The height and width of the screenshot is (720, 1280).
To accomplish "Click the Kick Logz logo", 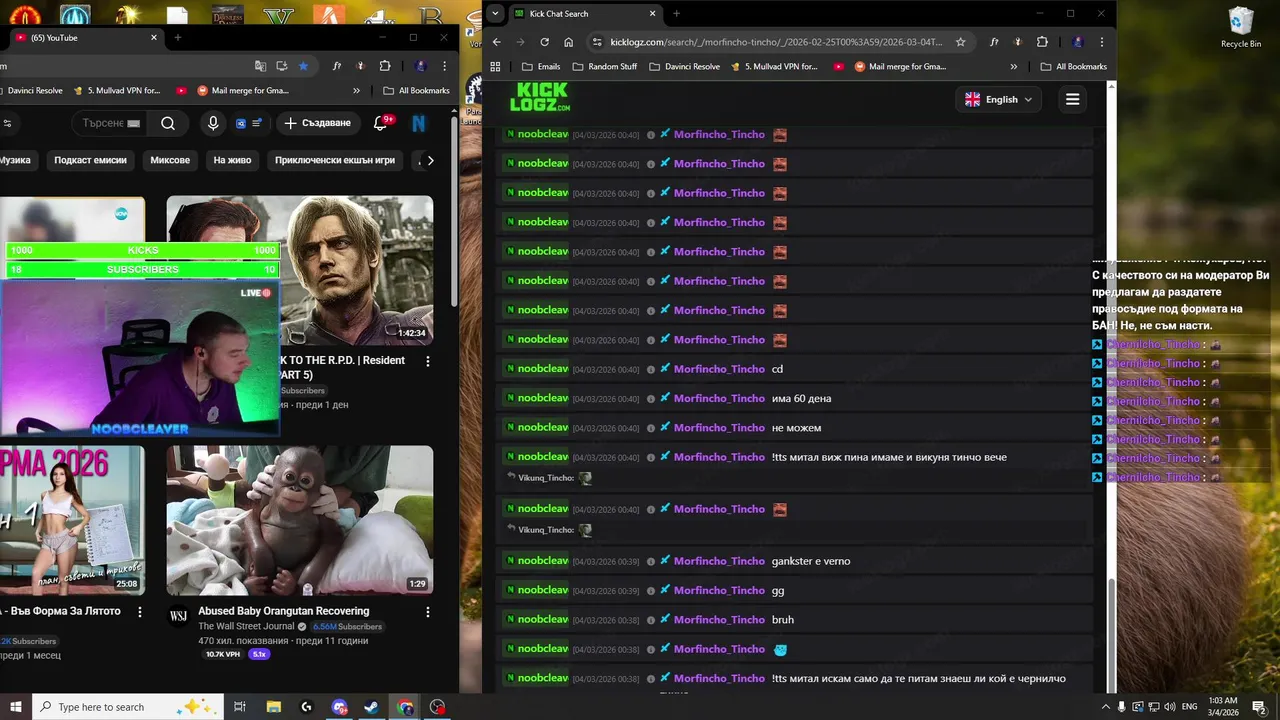I will (540, 98).
